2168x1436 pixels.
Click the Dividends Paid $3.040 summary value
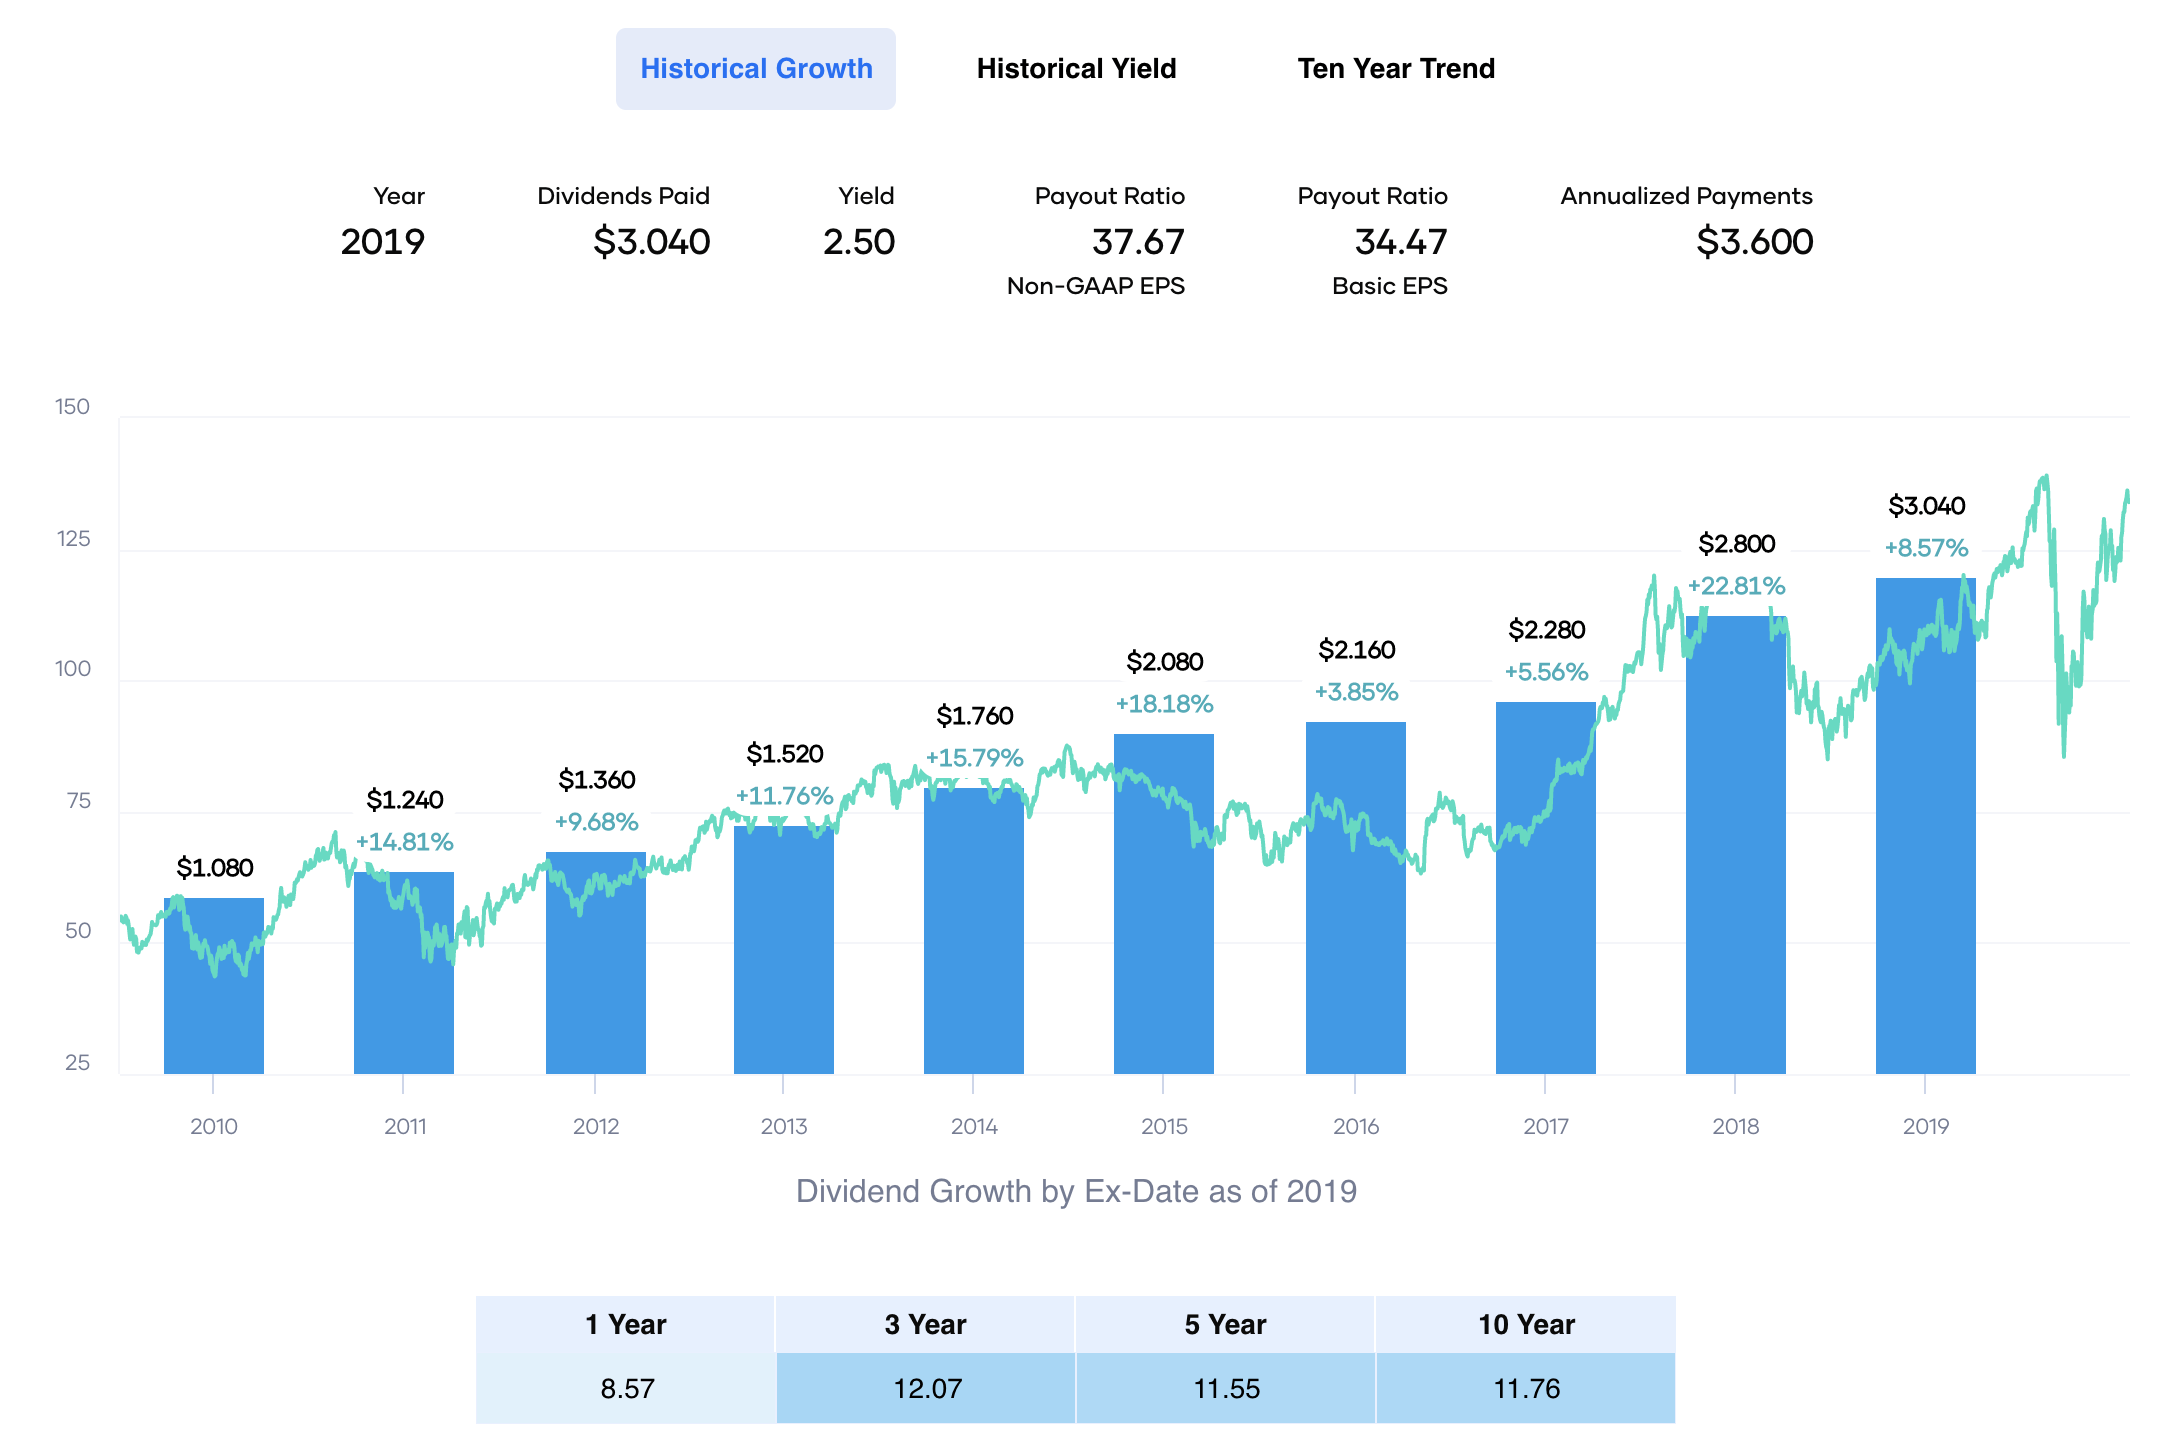point(651,242)
